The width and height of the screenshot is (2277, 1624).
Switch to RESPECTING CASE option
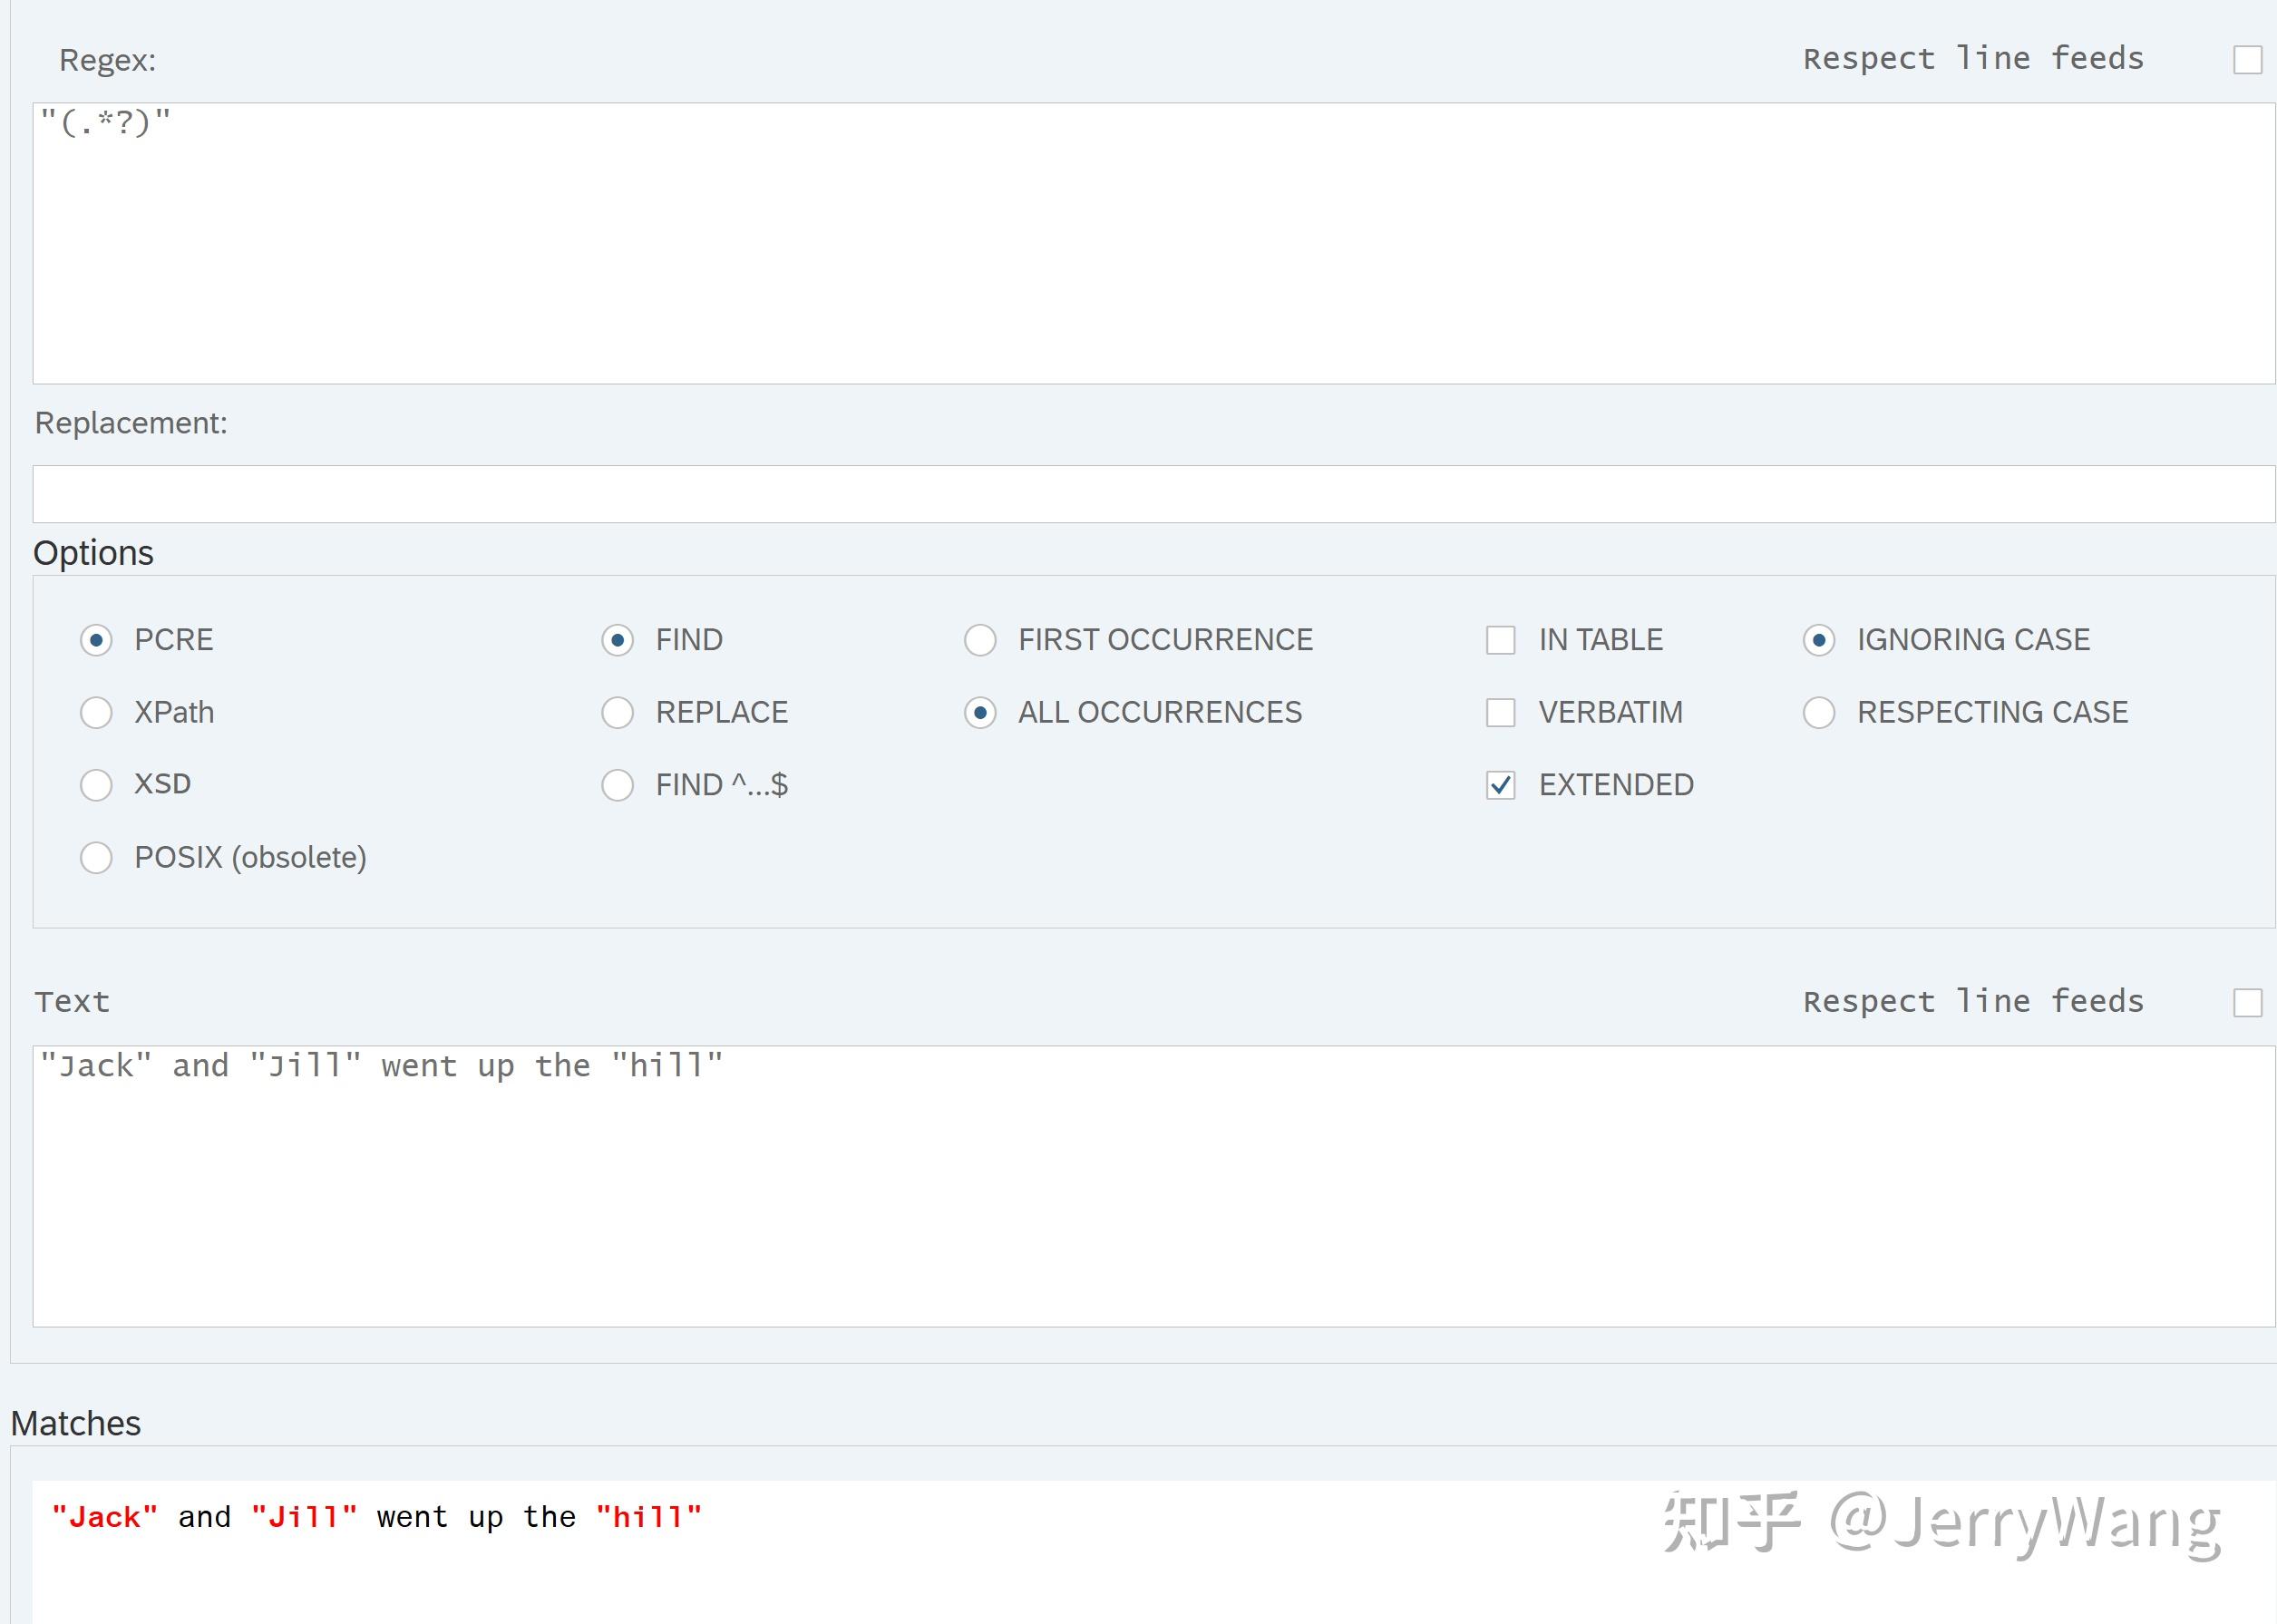coord(1818,713)
